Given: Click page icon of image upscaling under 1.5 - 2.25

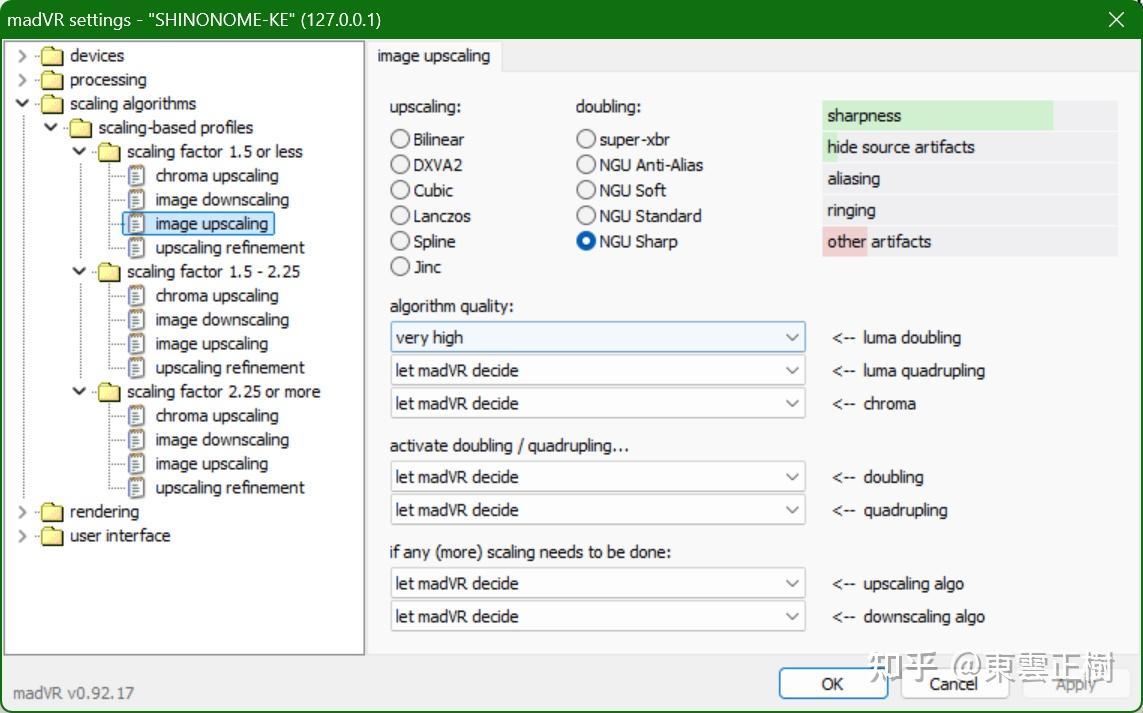Looking at the screenshot, I should 136,344.
